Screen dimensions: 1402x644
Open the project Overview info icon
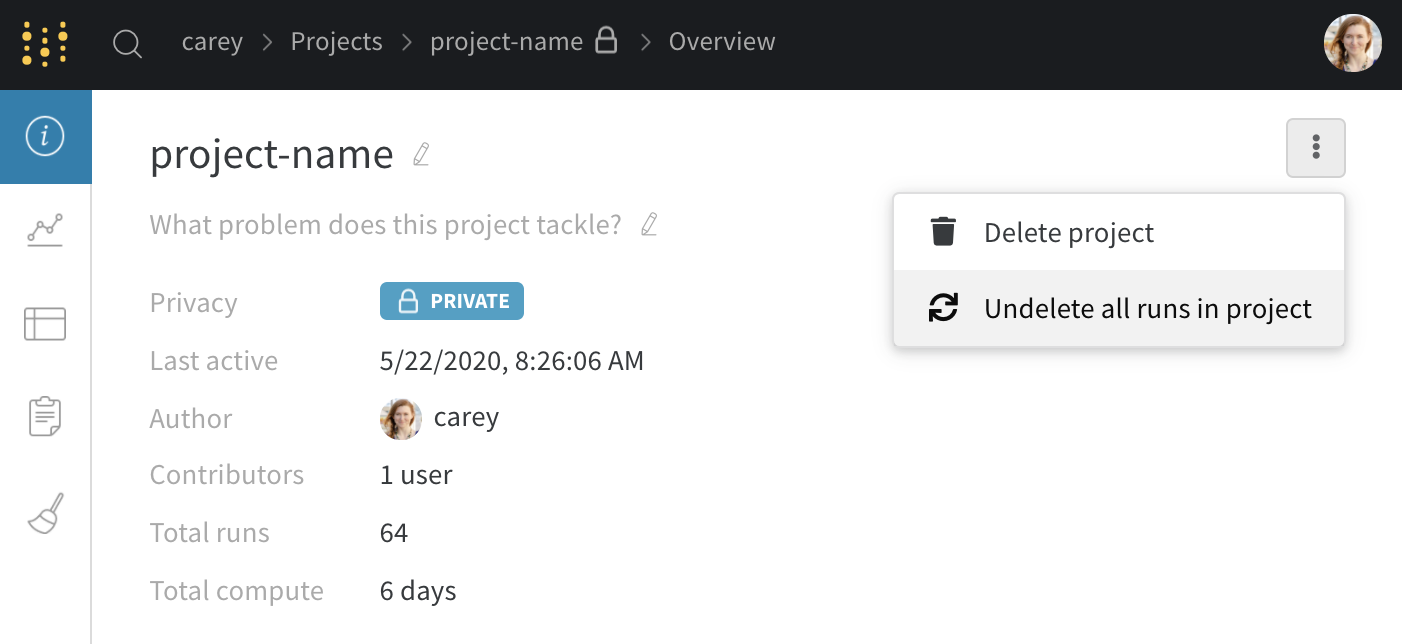click(x=45, y=137)
